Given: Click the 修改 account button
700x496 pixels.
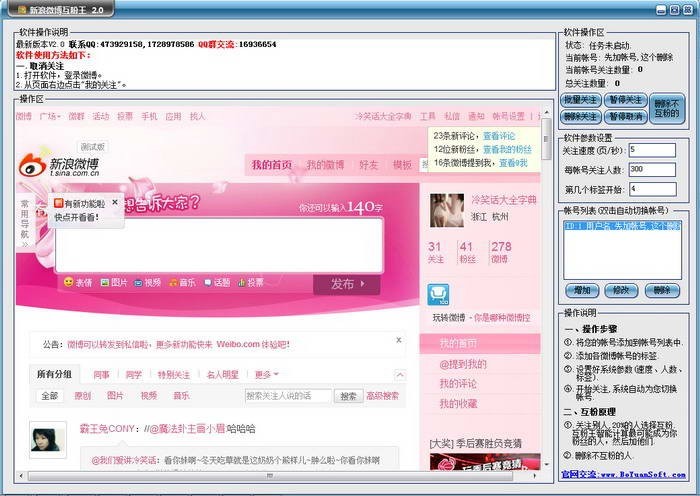Looking at the screenshot, I should click(621, 290).
